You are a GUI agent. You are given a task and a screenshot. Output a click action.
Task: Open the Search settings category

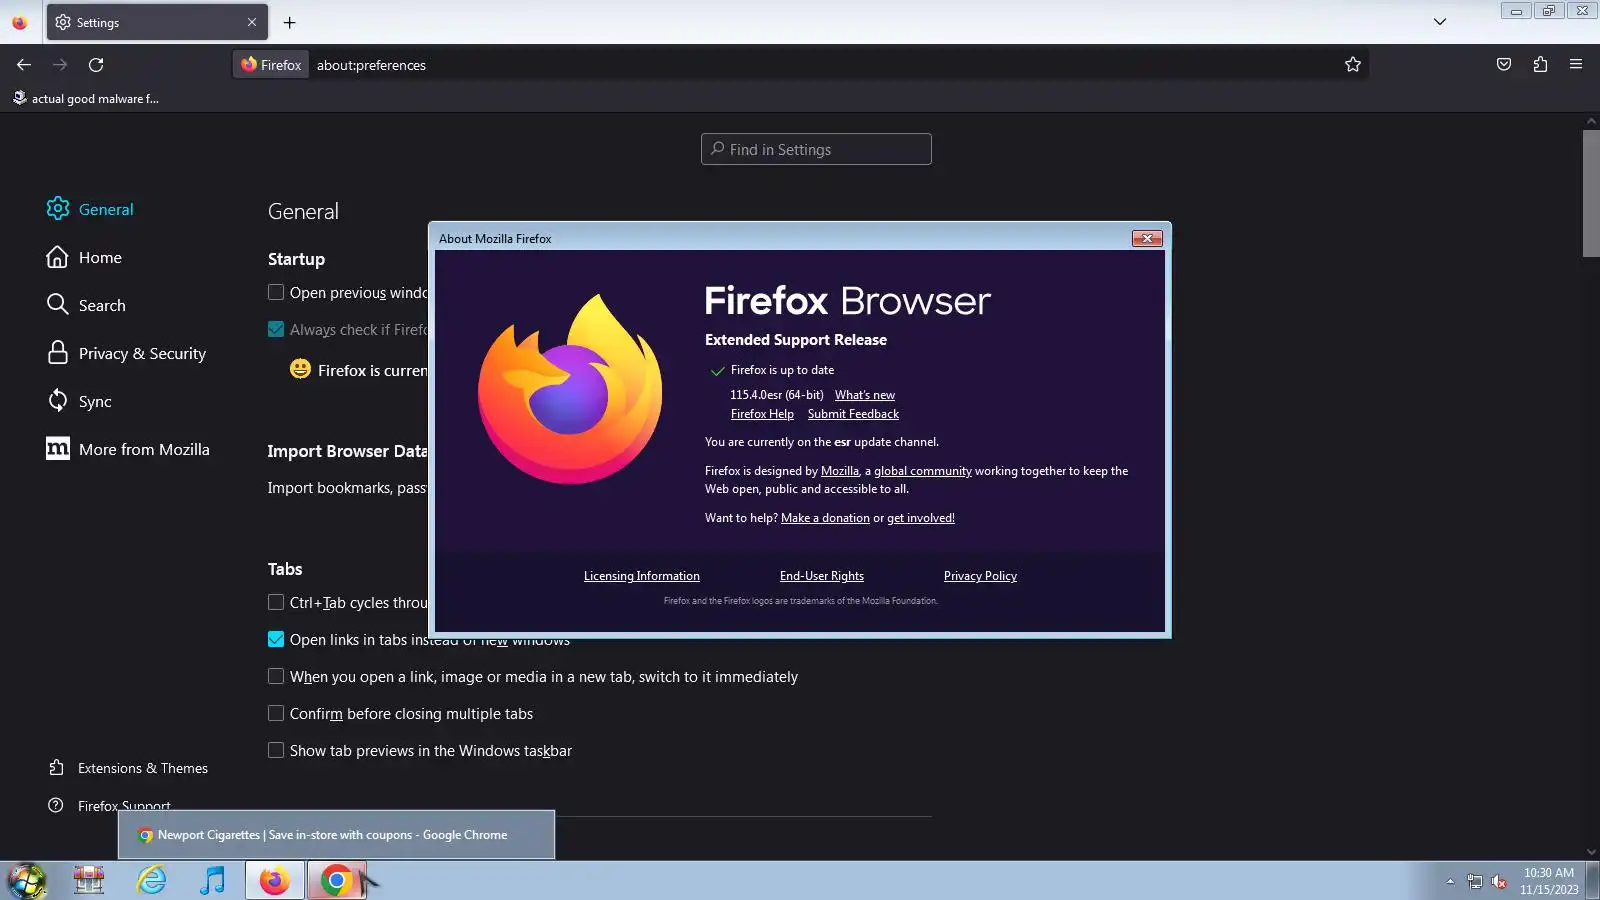point(86,305)
